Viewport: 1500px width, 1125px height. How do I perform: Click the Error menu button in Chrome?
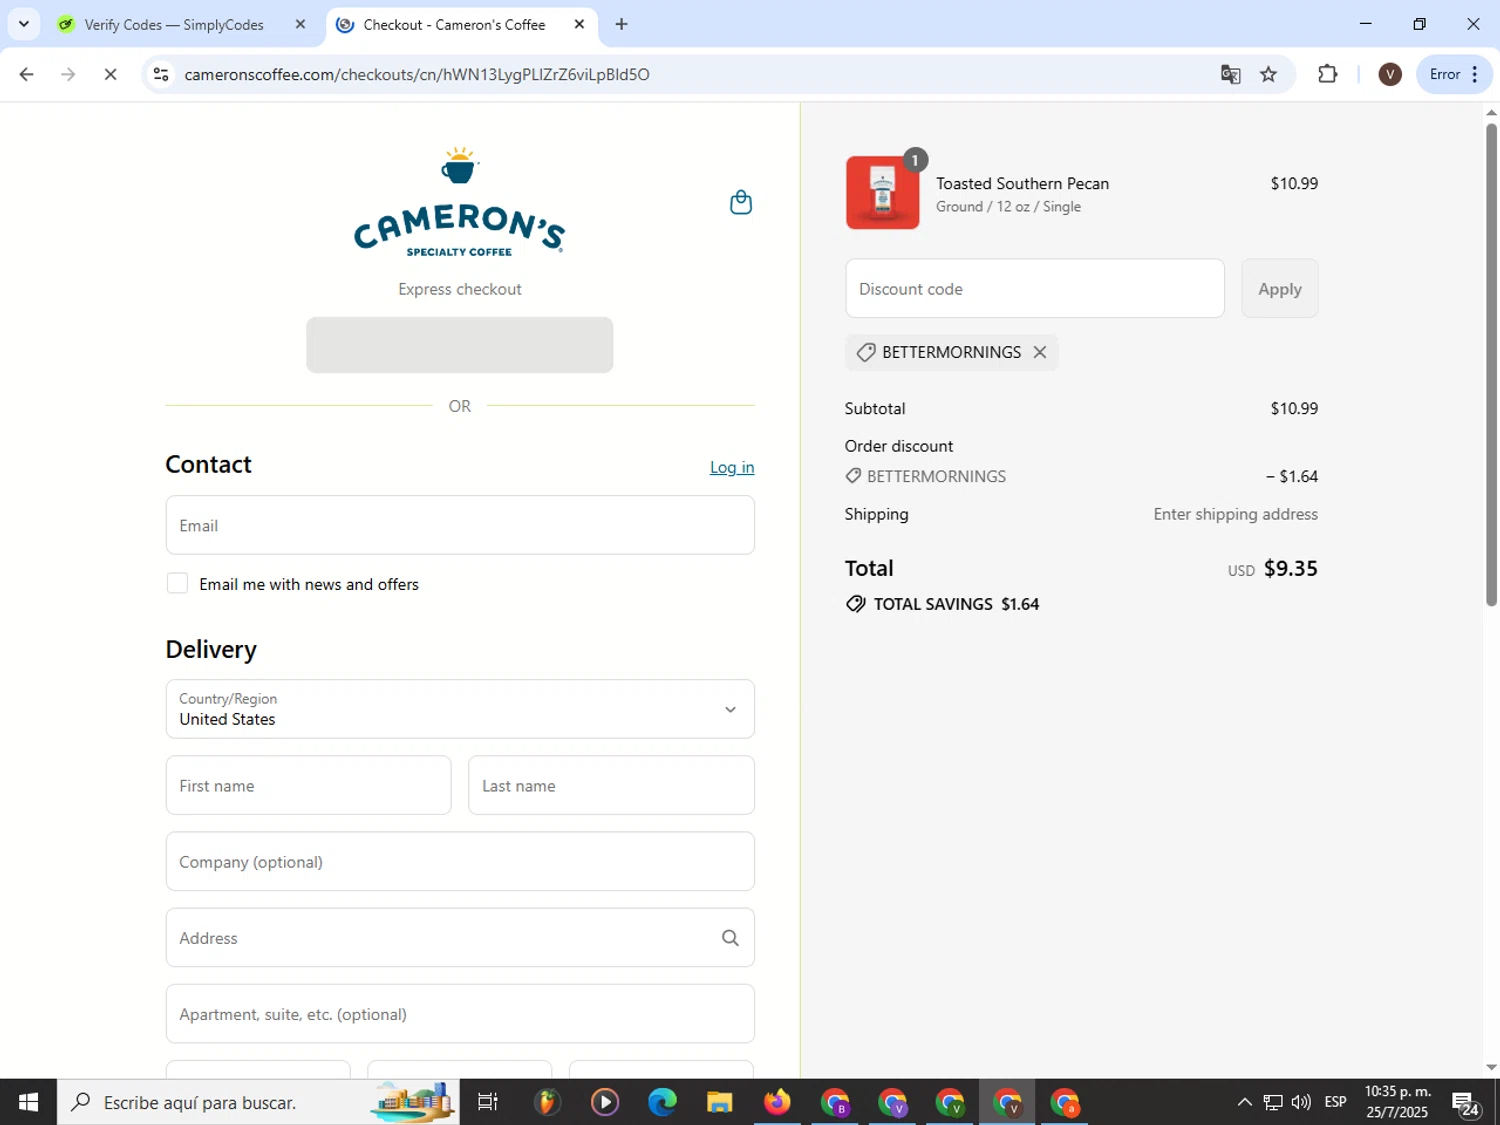click(x=1454, y=74)
